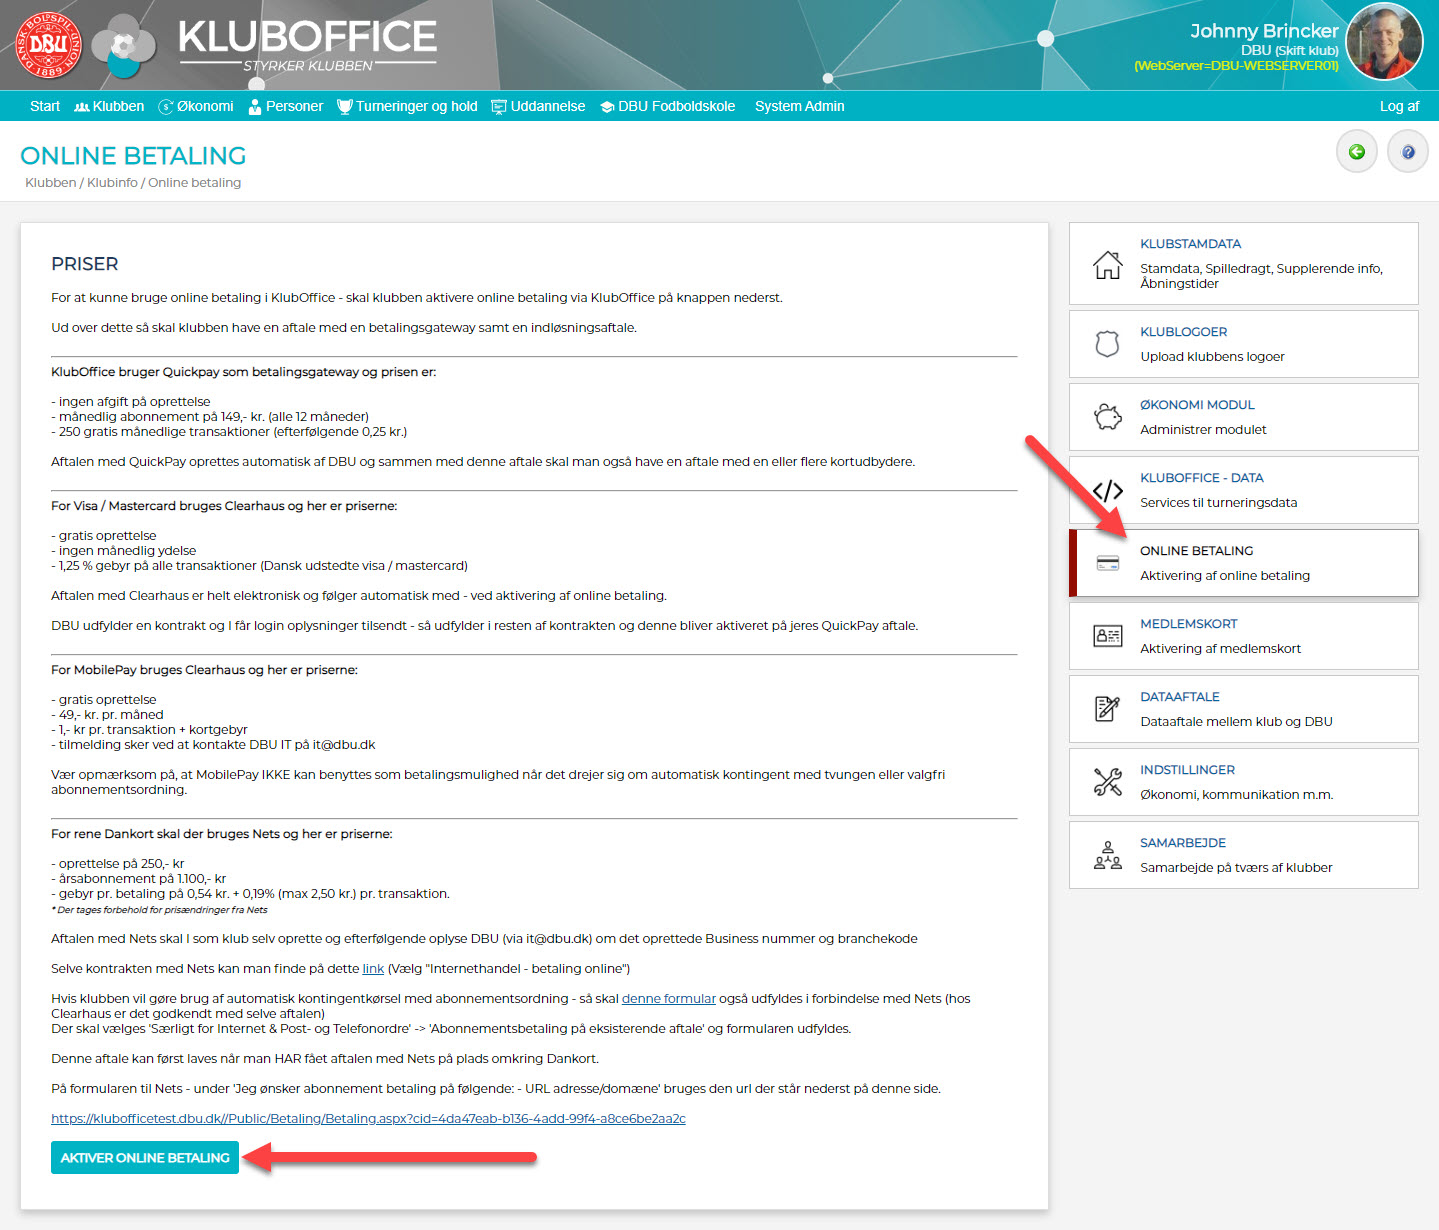The image size is (1439, 1230).
Task: Go back using the green arrow button
Action: point(1357,152)
